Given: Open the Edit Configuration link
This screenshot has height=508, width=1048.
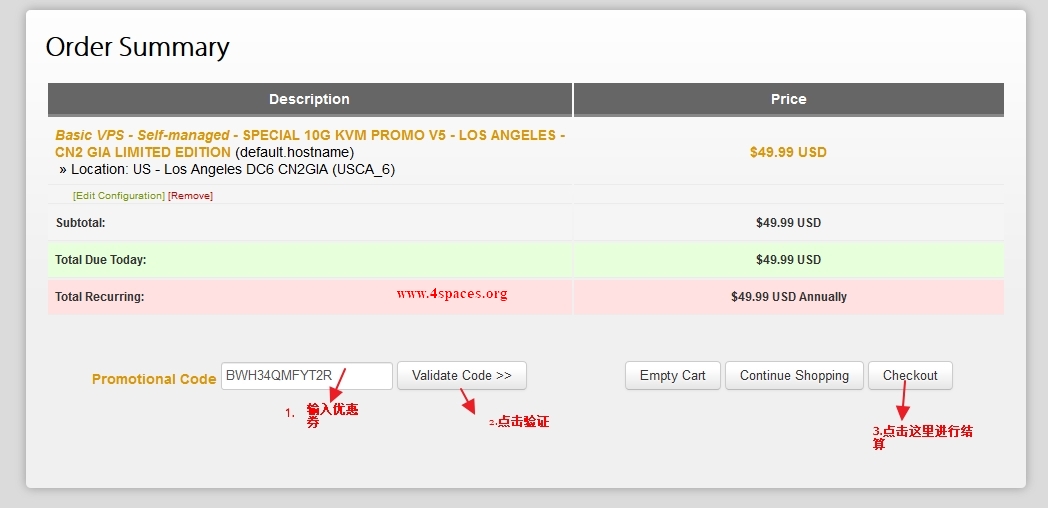Looking at the screenshot, I should (119, 196).
